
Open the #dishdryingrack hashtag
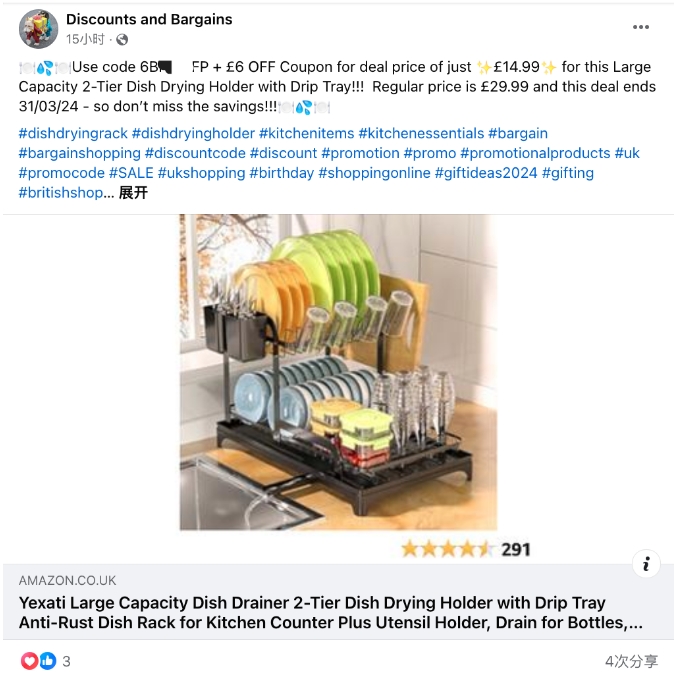pos(73,133)
